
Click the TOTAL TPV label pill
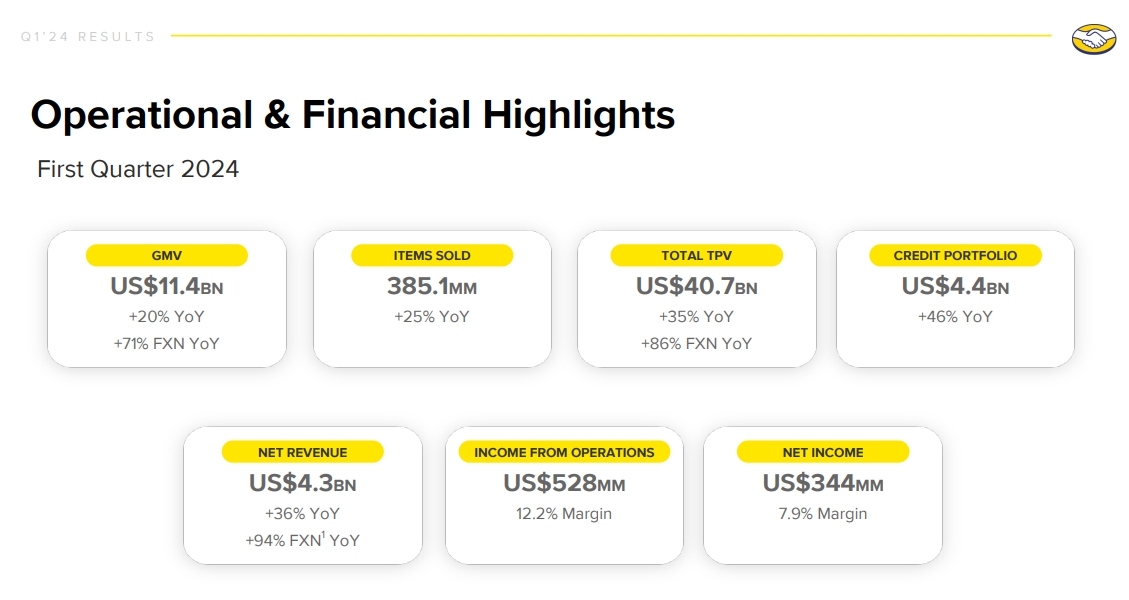coord(696,256)
